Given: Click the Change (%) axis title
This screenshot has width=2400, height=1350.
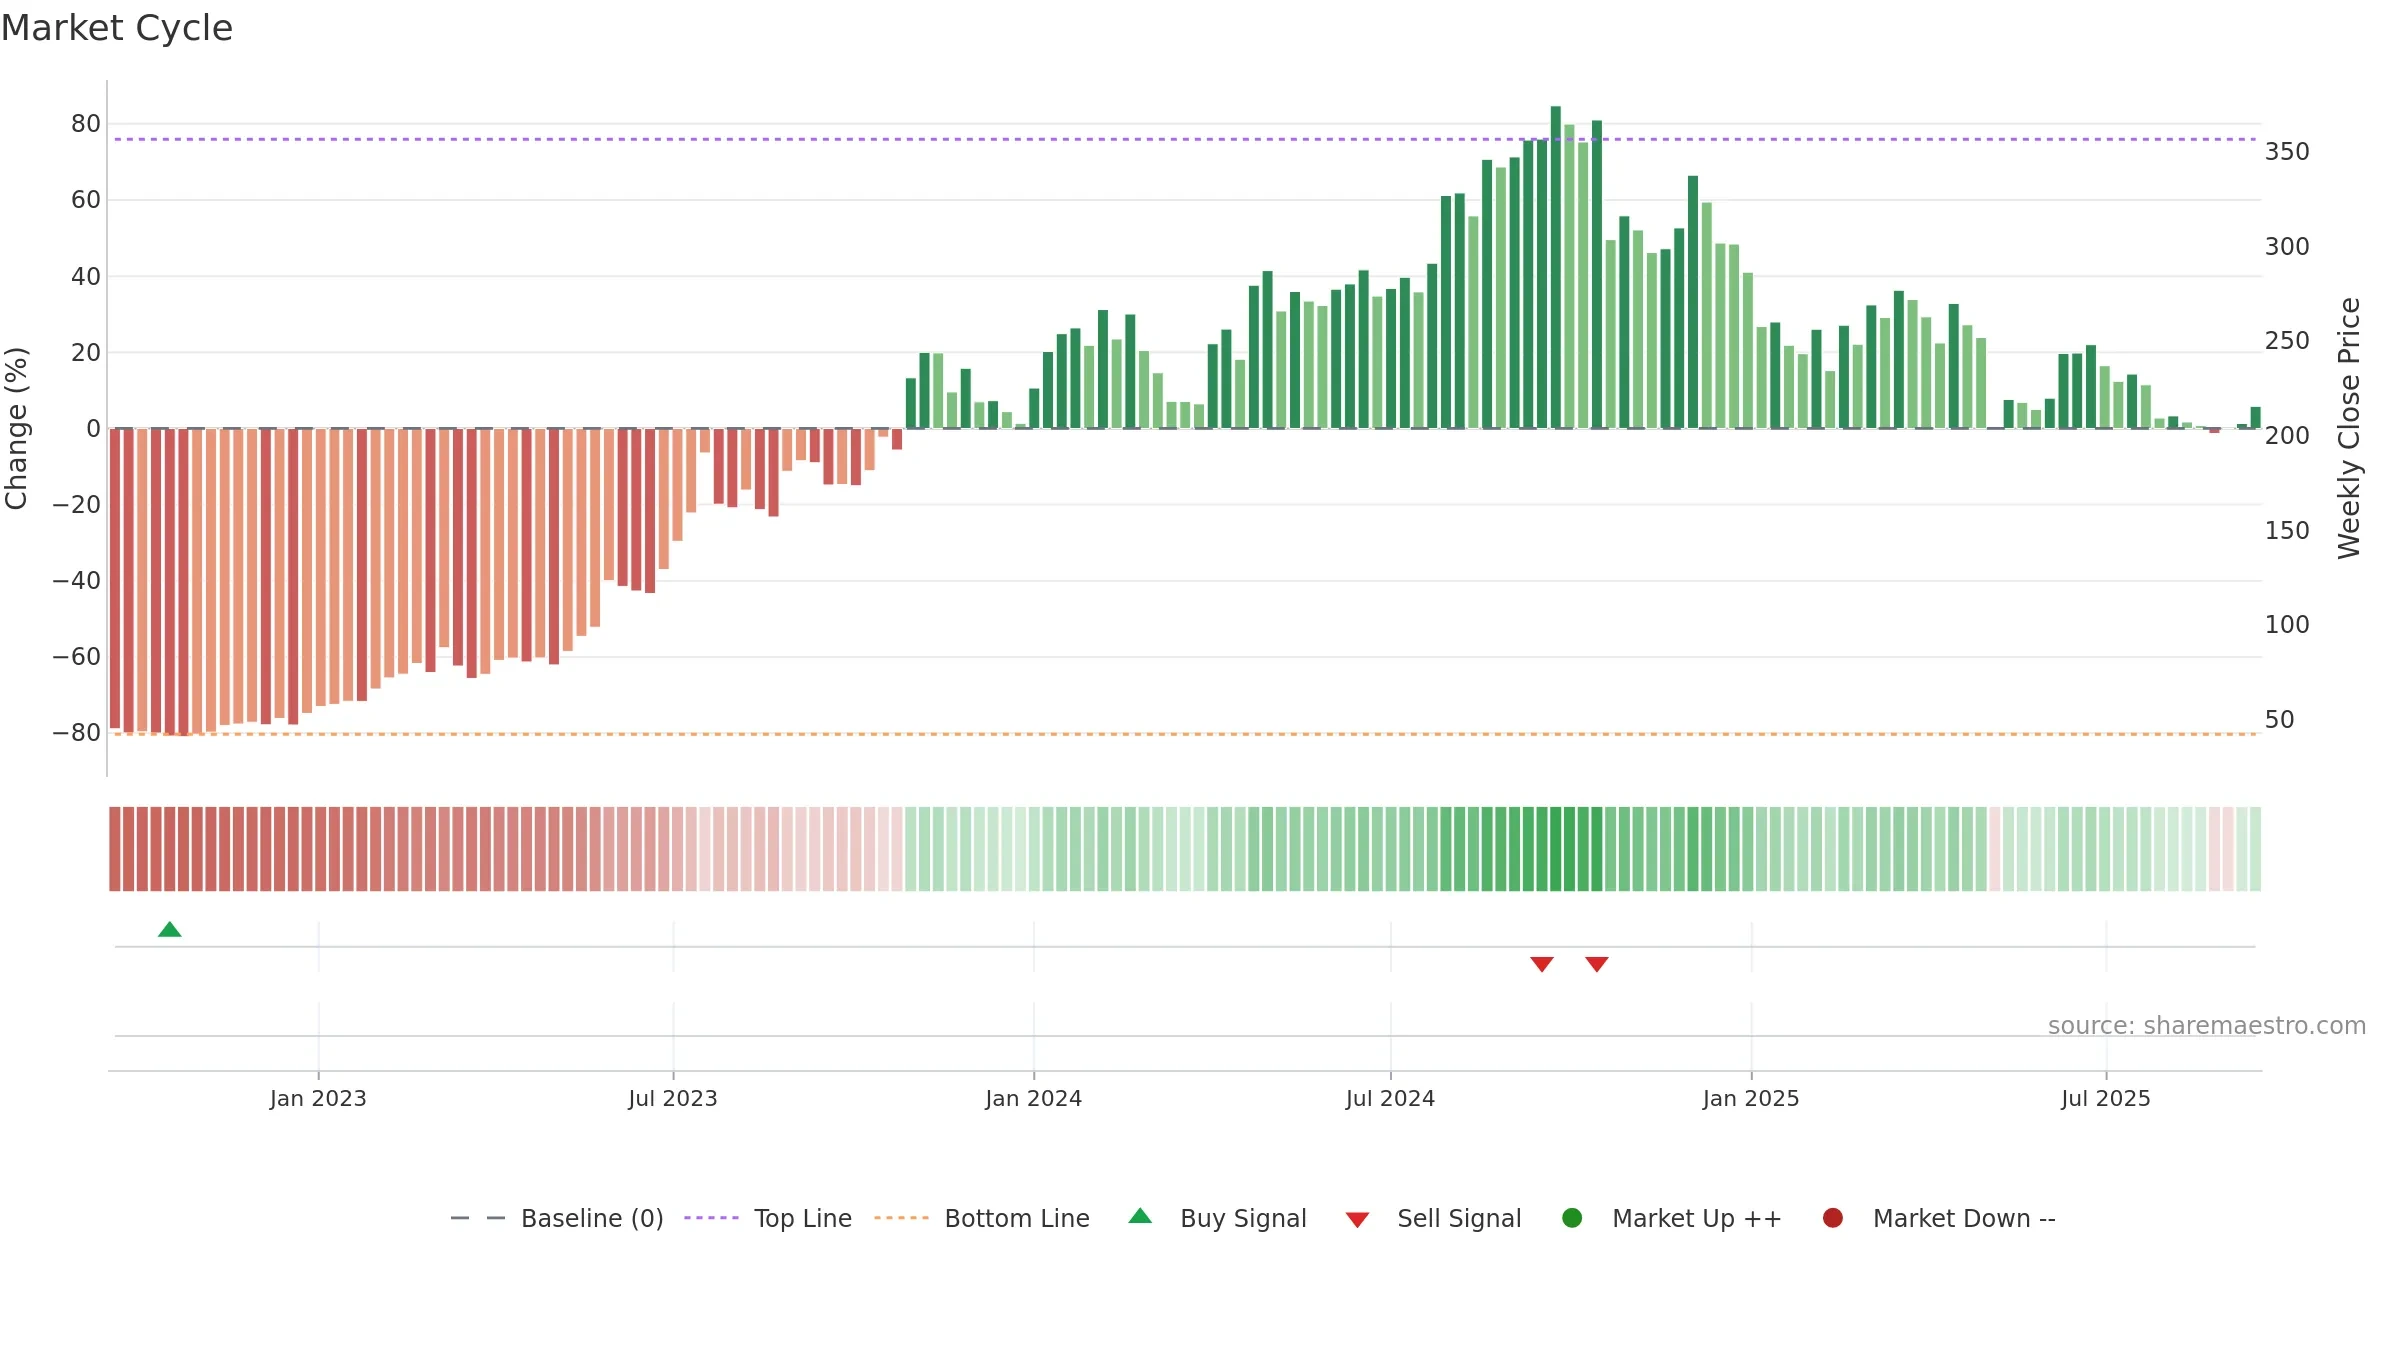Looking at the screenshot, I should [17, 428].
